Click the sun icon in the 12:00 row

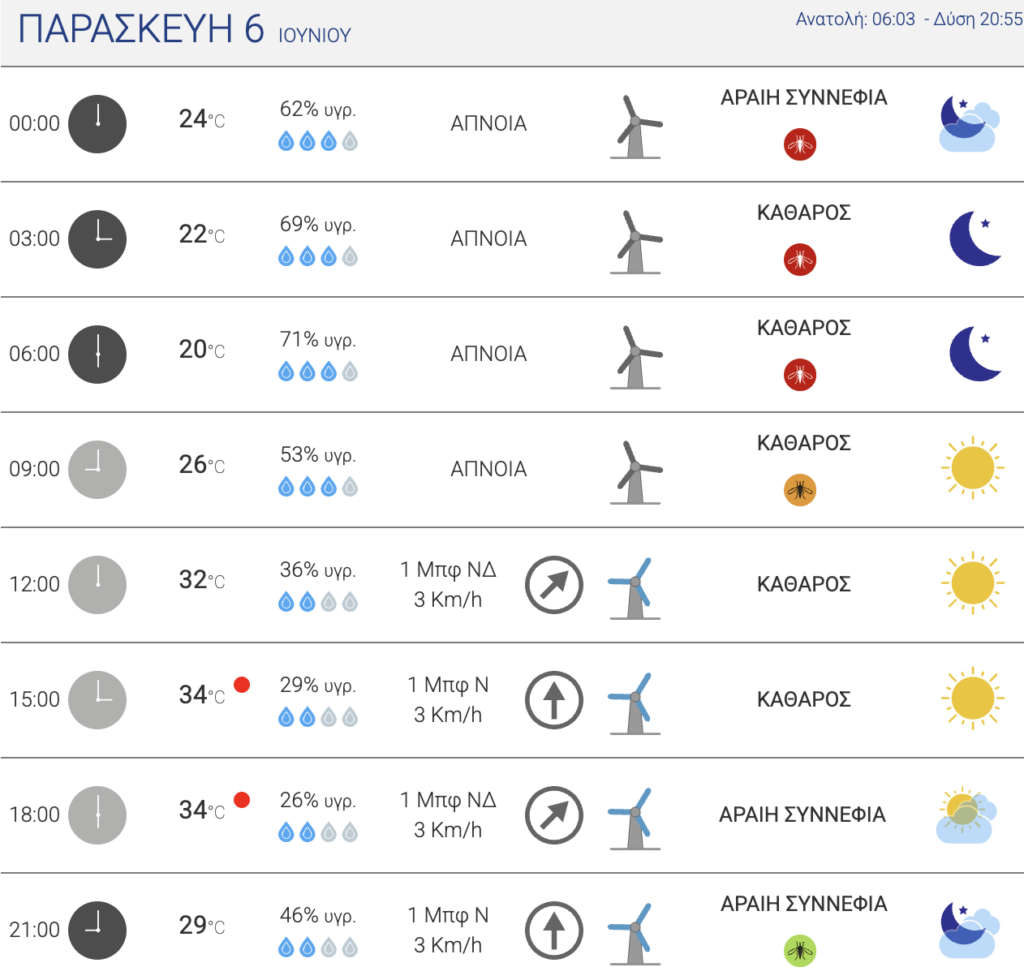(x=972, y=583)
